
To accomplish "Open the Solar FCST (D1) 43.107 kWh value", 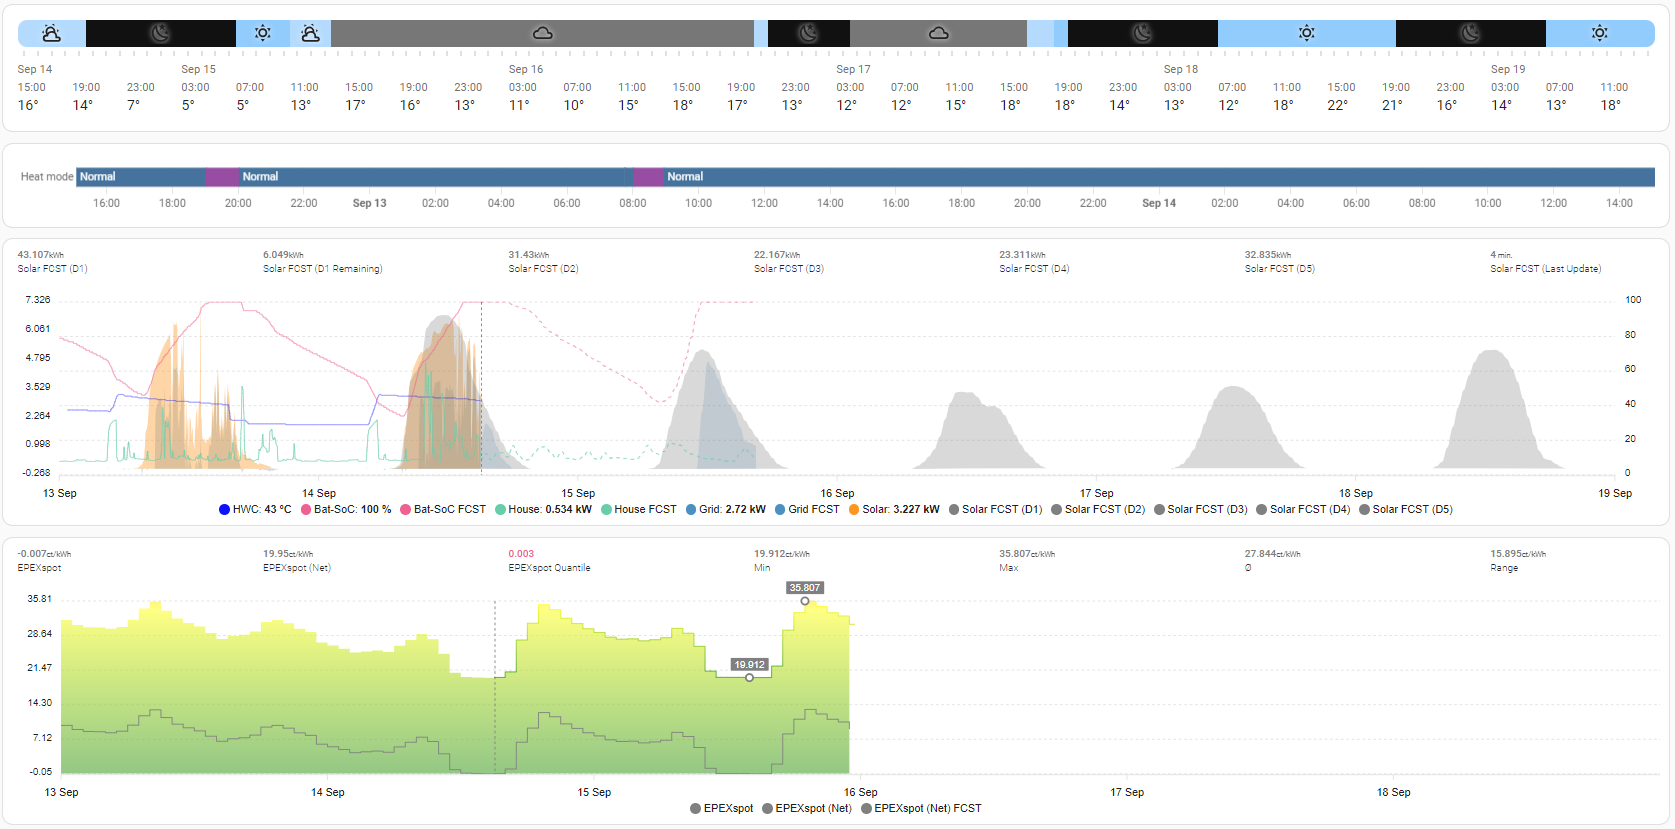I will click(40, 255).
